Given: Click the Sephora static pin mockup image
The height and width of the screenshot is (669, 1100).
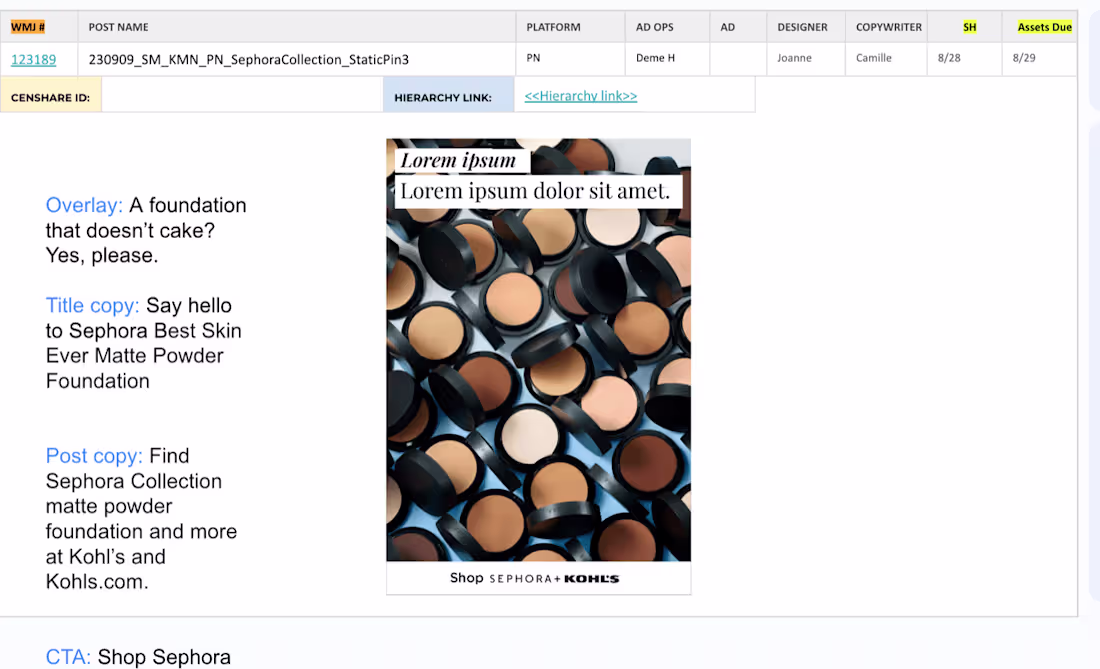Looking at the screenshot, I should [538, 360].
